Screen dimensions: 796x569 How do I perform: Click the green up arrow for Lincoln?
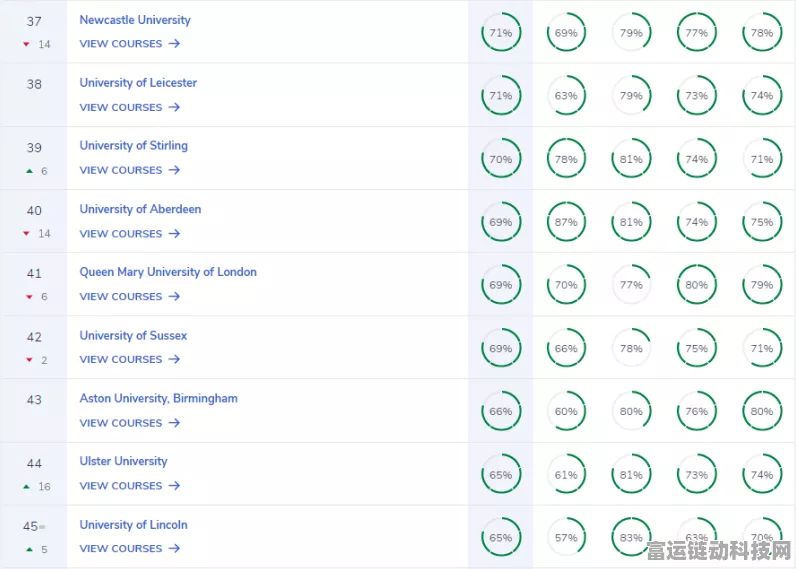coord(29,549)
